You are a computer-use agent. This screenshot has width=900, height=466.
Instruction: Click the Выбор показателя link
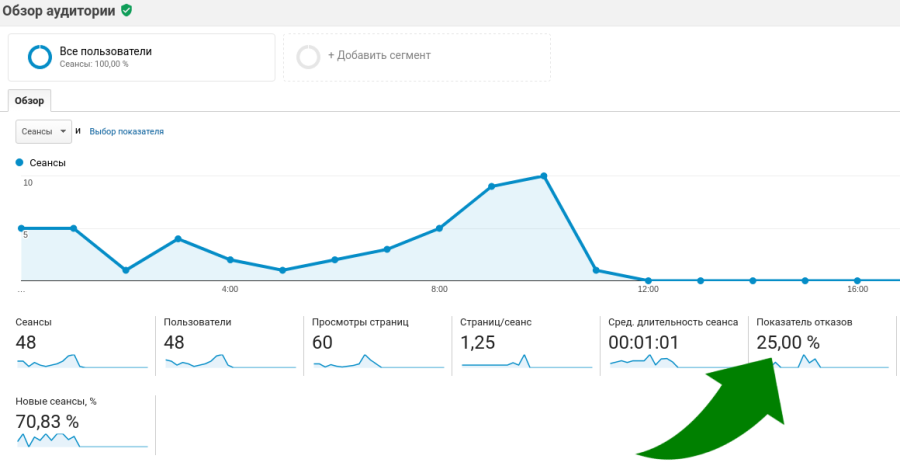(x=127, y=131)
